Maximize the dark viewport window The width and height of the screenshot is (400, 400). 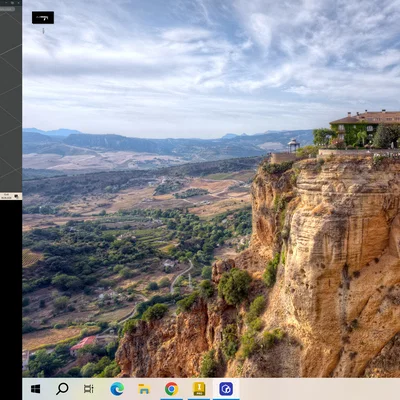(x=12, y=3)
